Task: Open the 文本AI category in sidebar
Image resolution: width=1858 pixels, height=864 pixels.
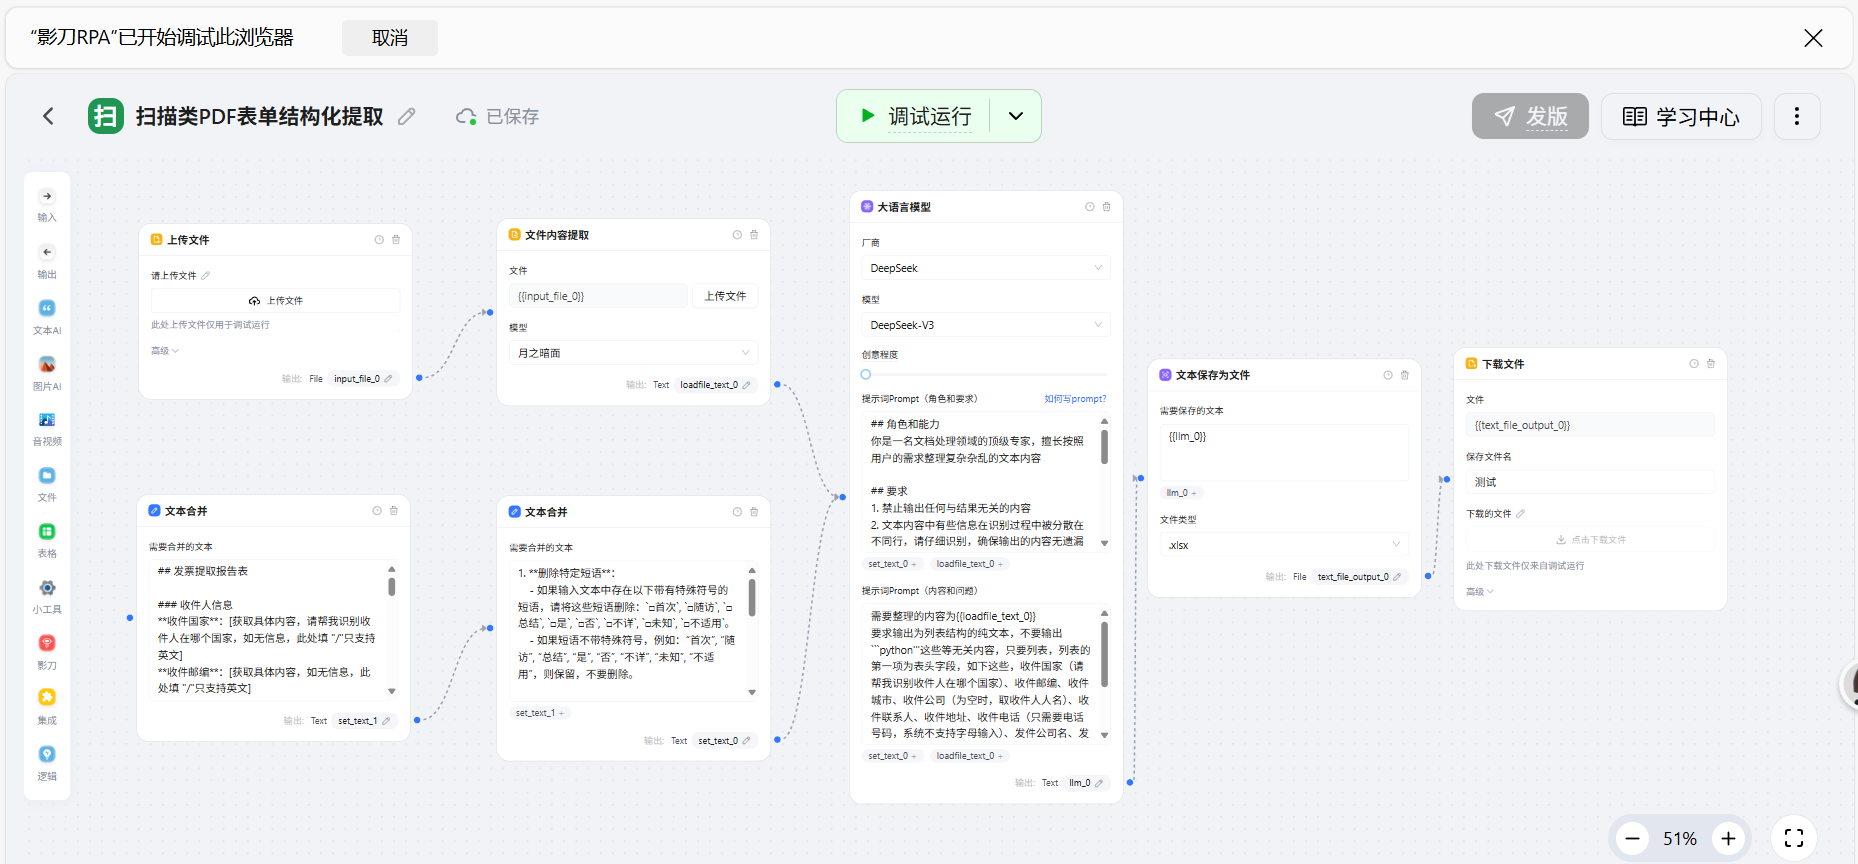Action: (x=47, y=309)
